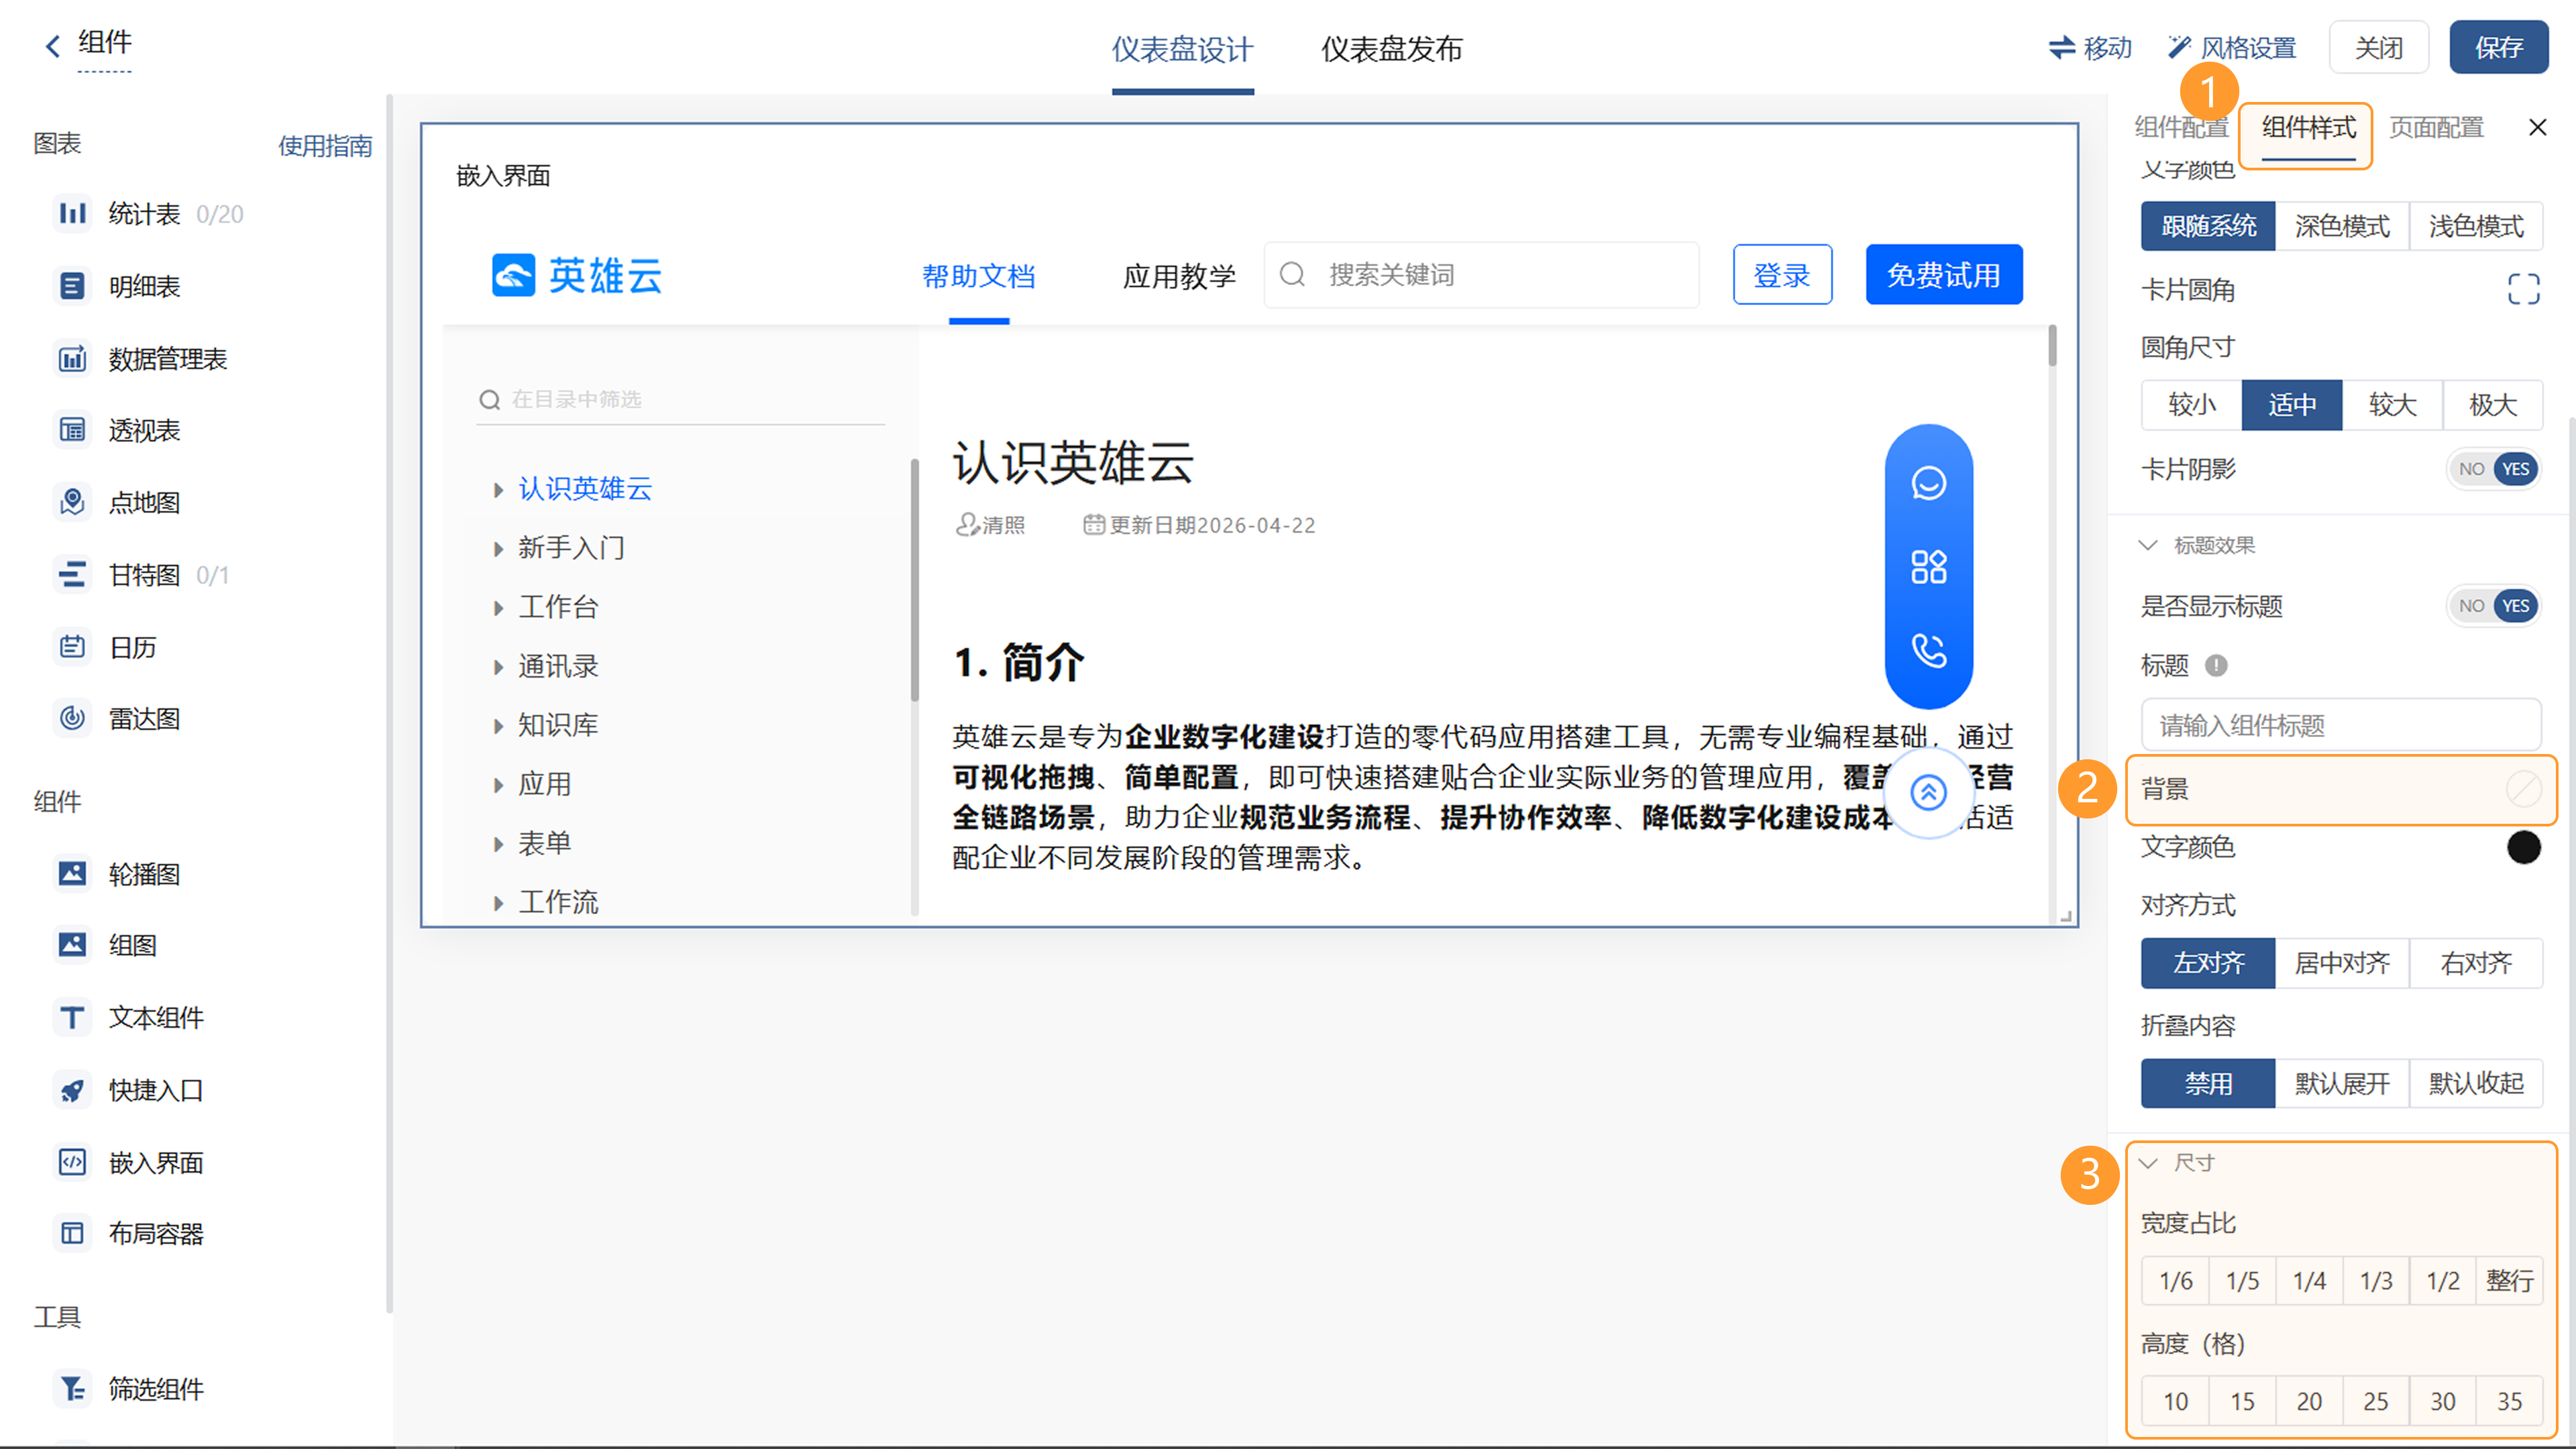
Task: Open the 组件配置 tab
Action: 2181,127
